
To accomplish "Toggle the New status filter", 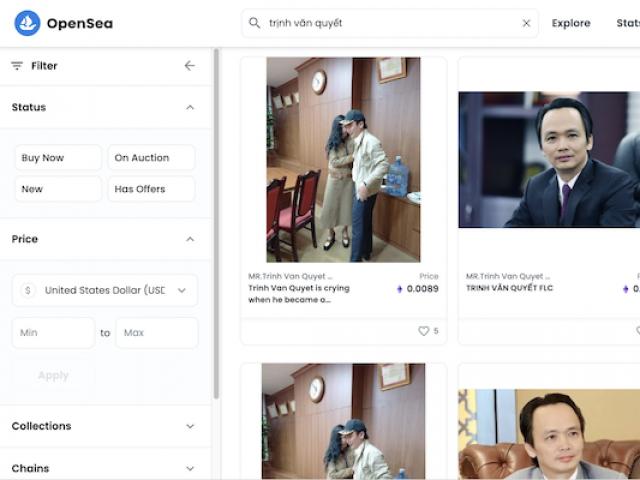I will [x=57, y=189].
